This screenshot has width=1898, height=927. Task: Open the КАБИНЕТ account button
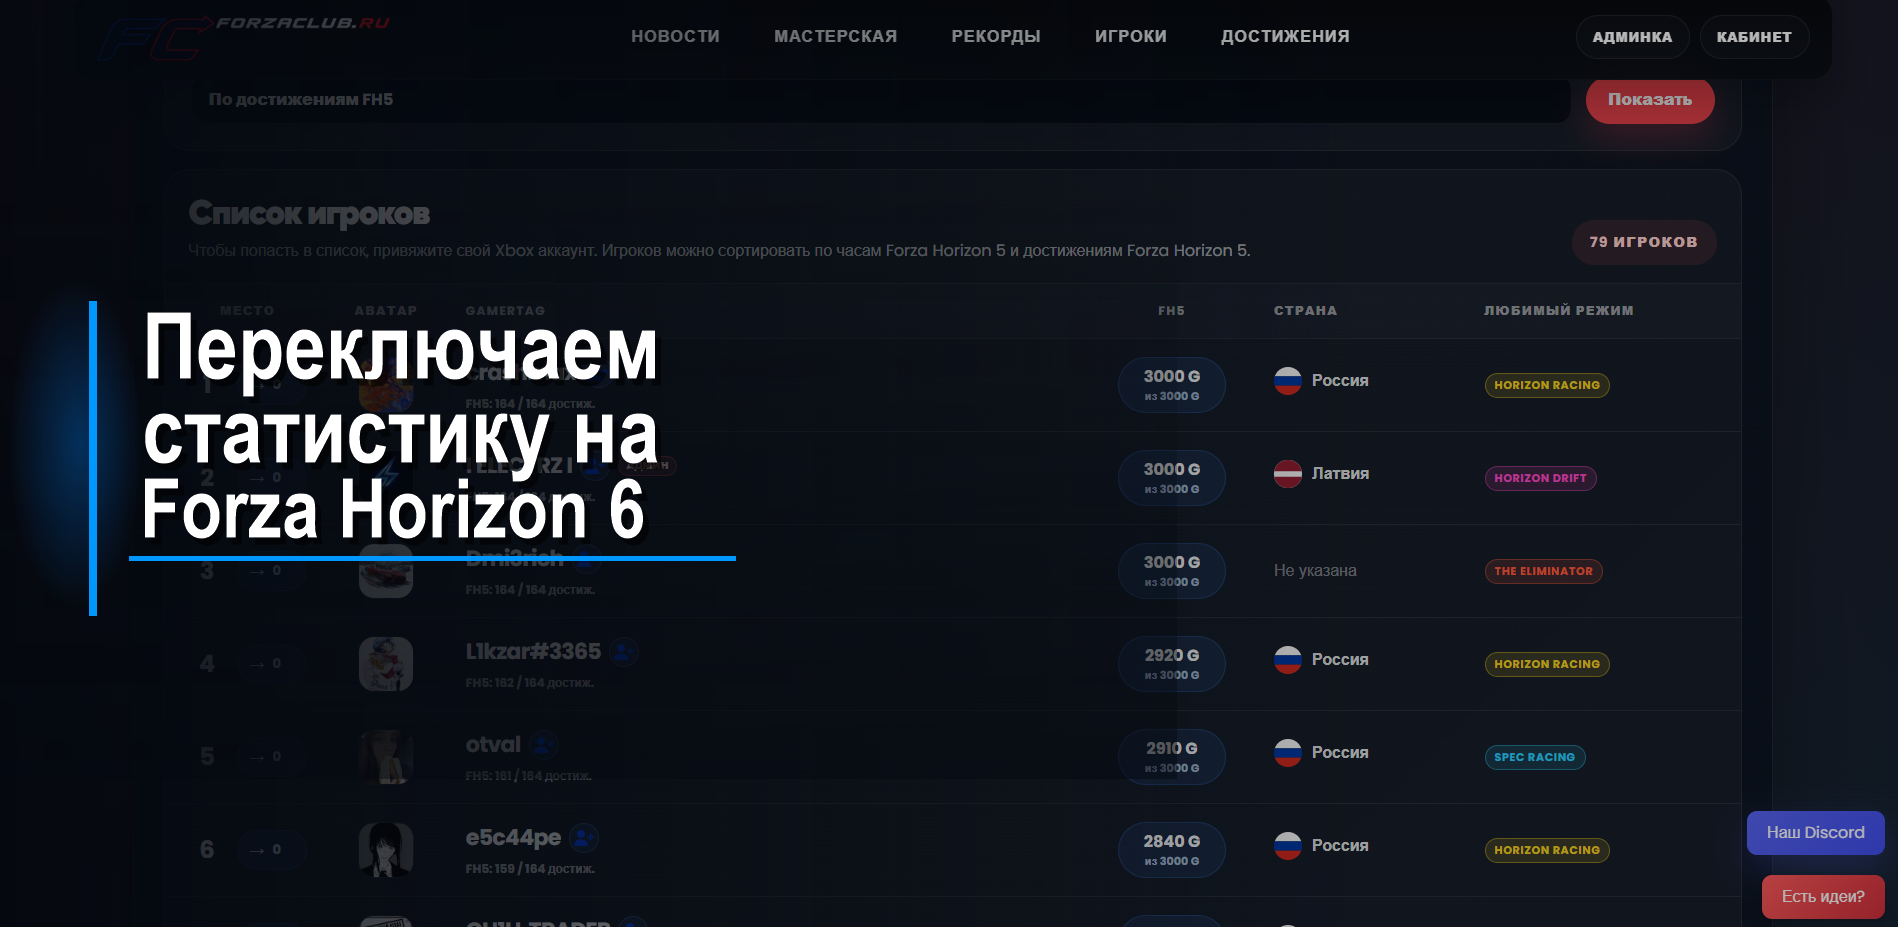click(1754, 37)
